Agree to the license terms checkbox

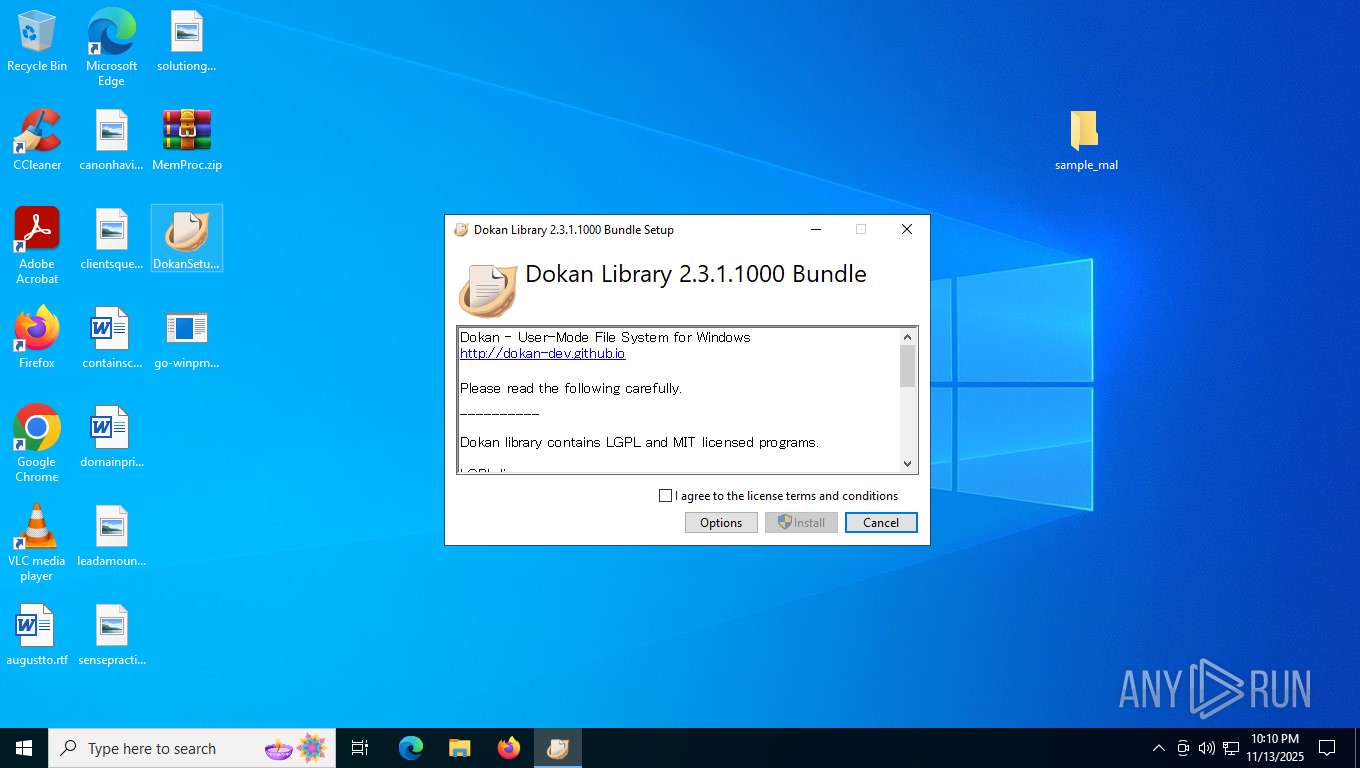click(666, 496)
